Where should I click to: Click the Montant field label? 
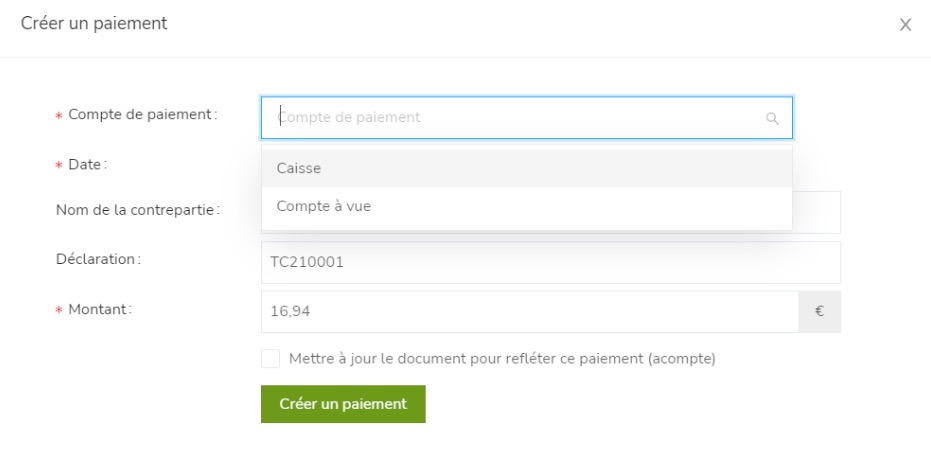(x=99, y=309)
